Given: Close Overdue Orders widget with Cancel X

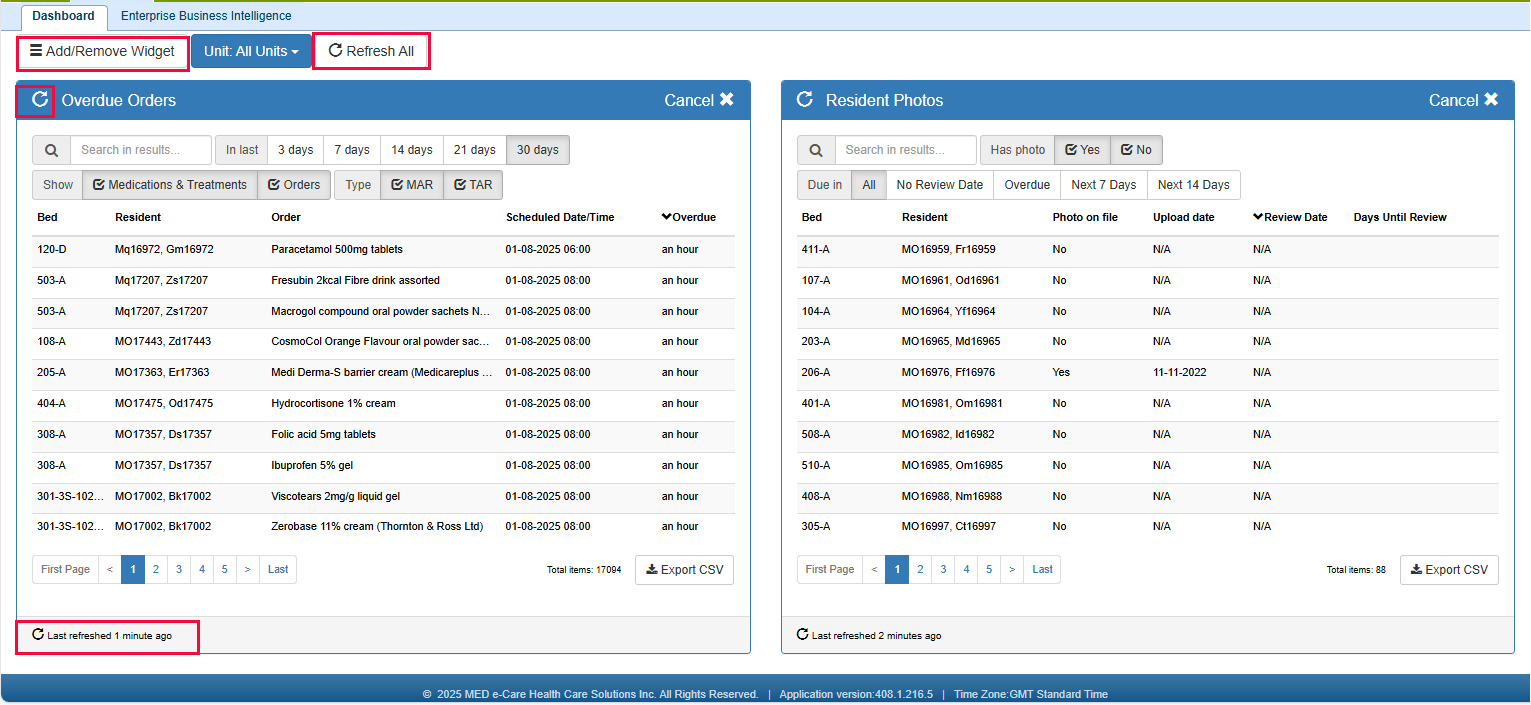Looking at the screenshot, I should [699, 100].
